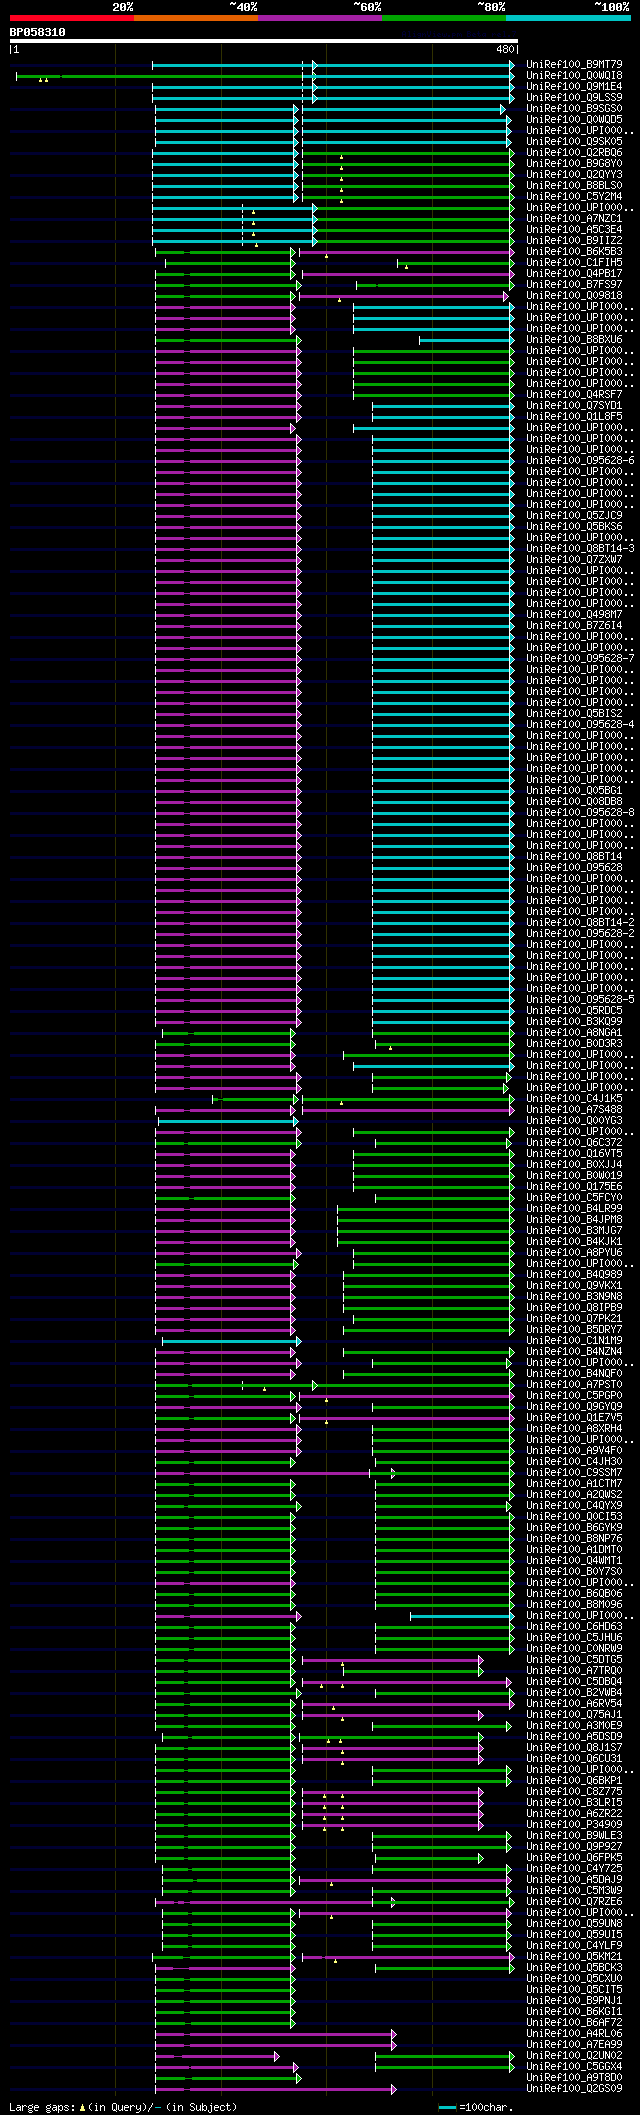Open hit UniRef100_Q9M1E4

574,86
